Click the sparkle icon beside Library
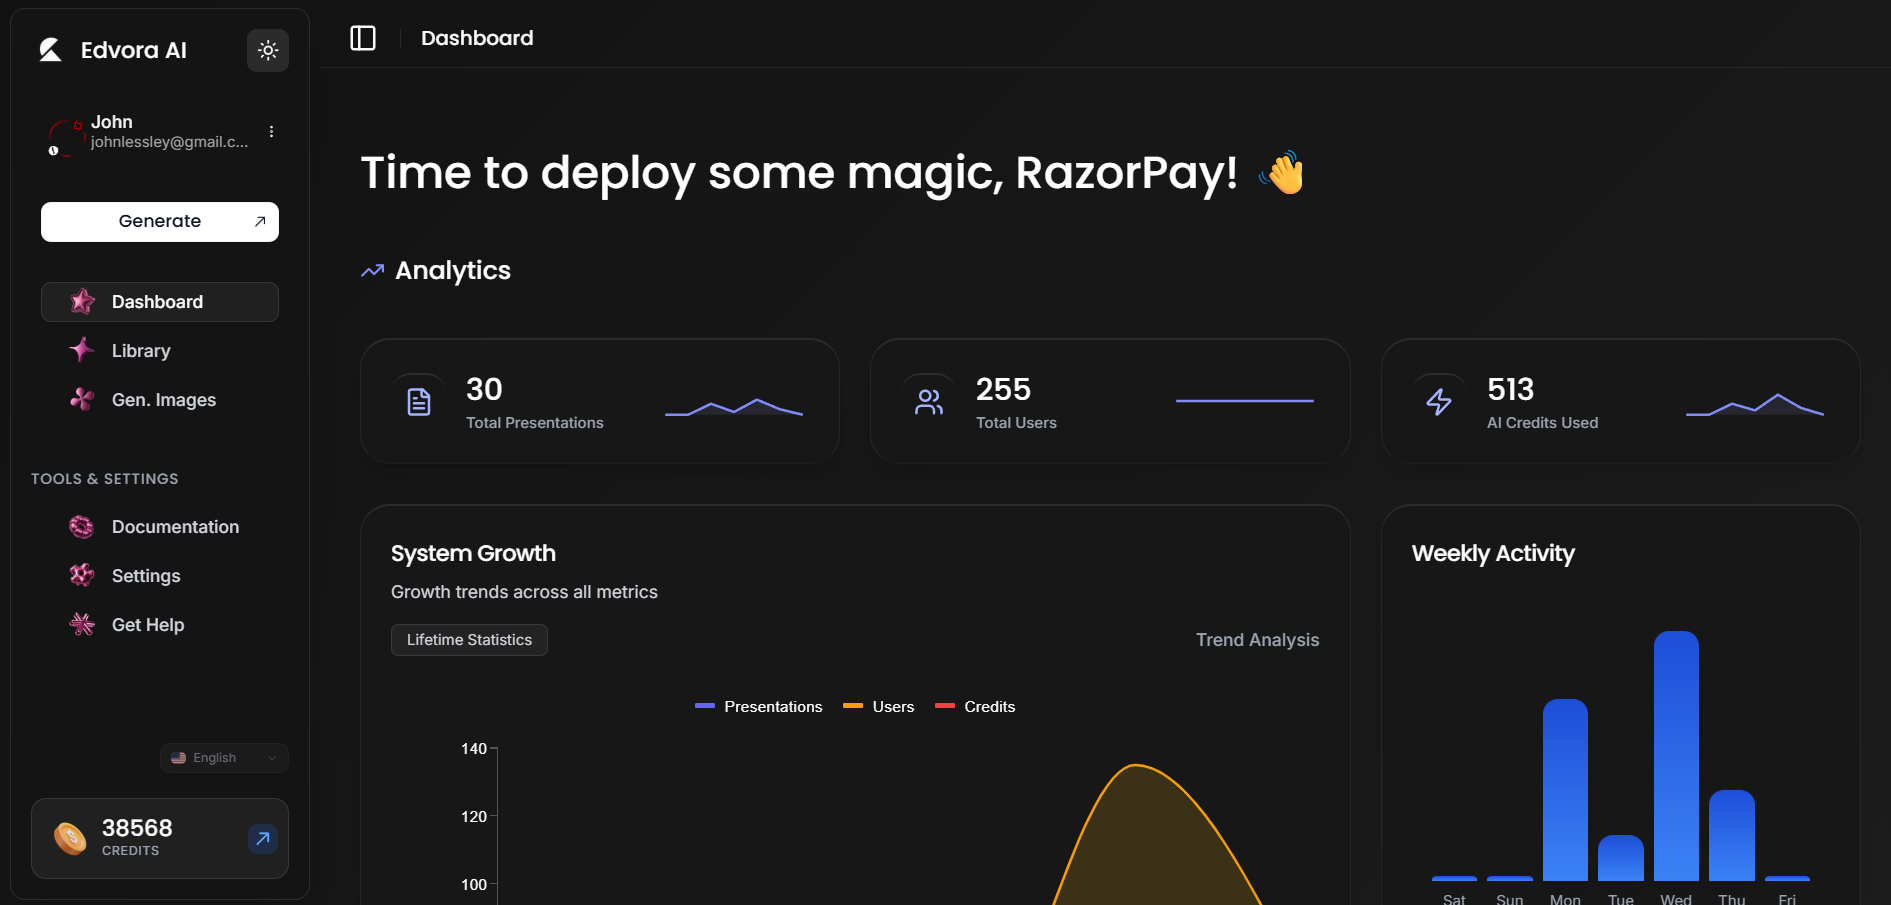The height and width of the screenshot is (905, 1891). click(82, 350)
